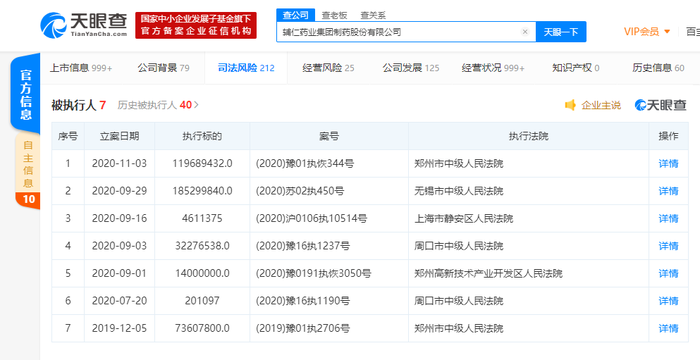View 详情 for 2019-12-05 case
The width and height of the screenshot is (700, 360).
668,329
